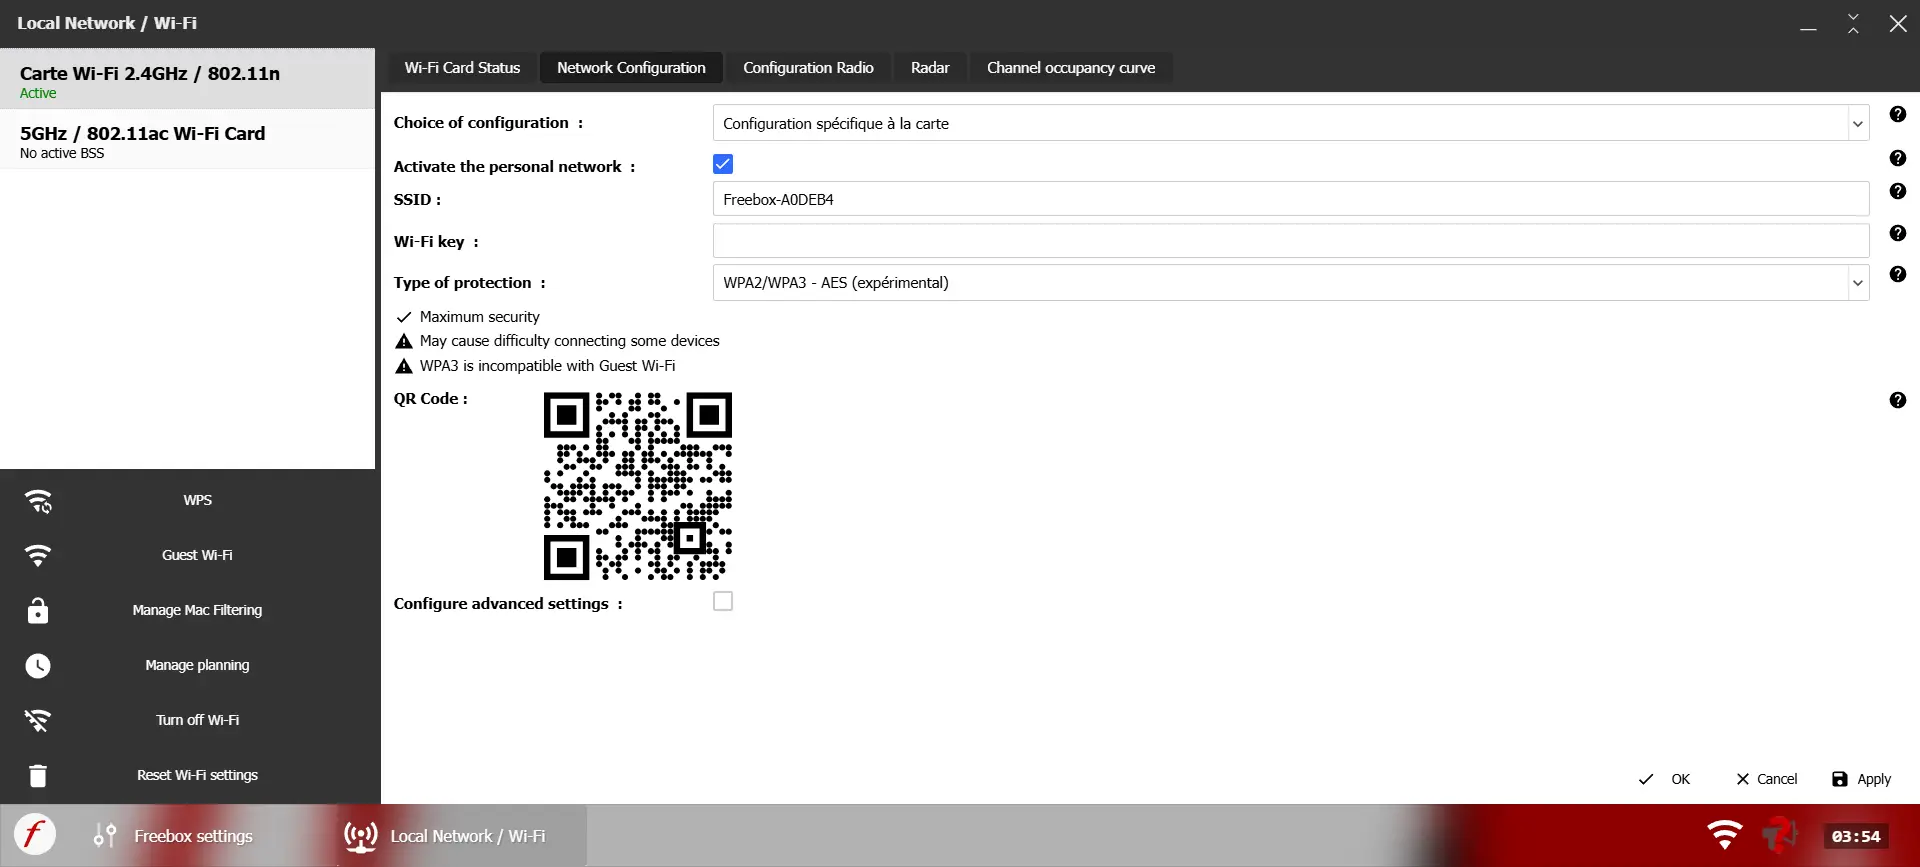Click the Apply button label
Viewport: 1920px width, 867px height.
(1874, 779)
